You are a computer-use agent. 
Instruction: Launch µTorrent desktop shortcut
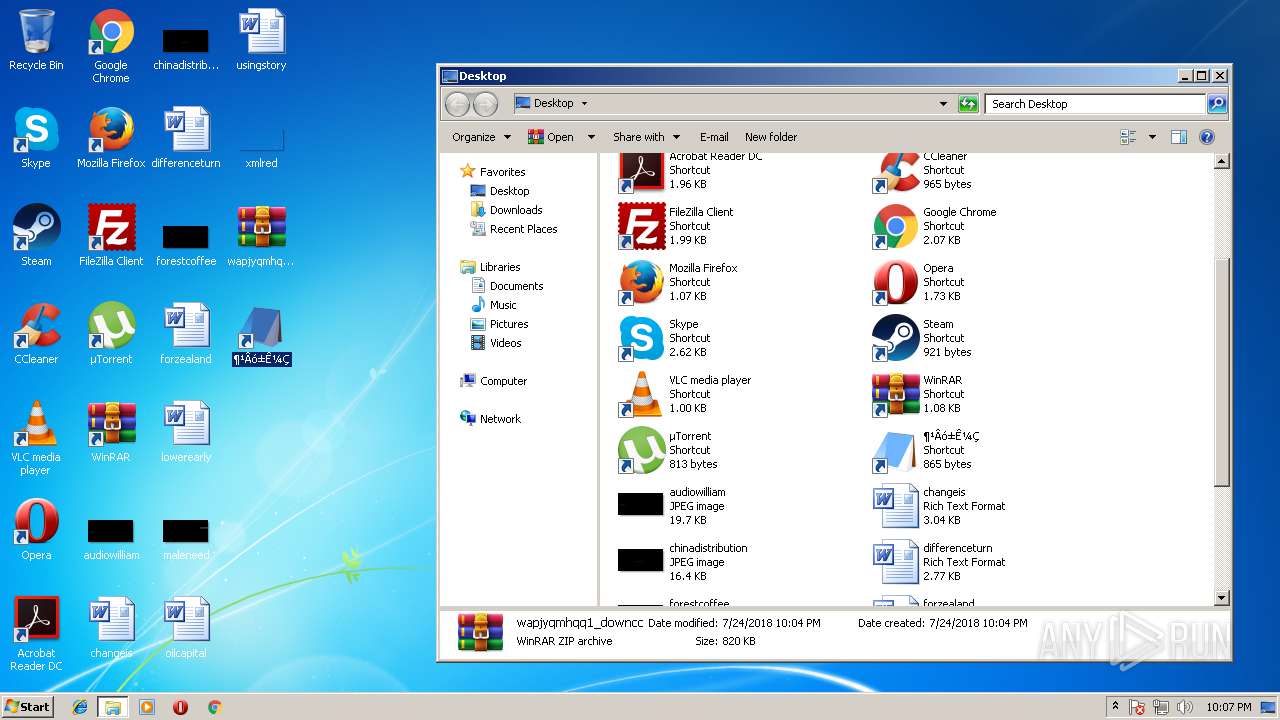point(111,334)
